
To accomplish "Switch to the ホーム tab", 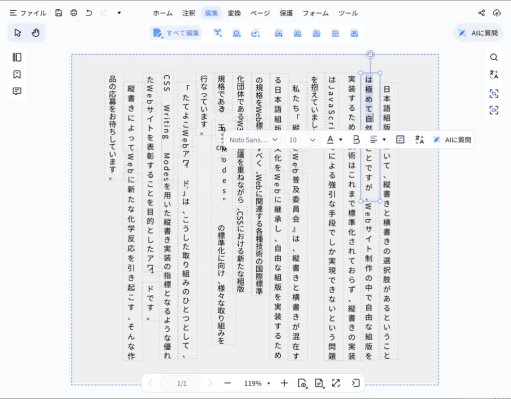I will pos(163,13).
